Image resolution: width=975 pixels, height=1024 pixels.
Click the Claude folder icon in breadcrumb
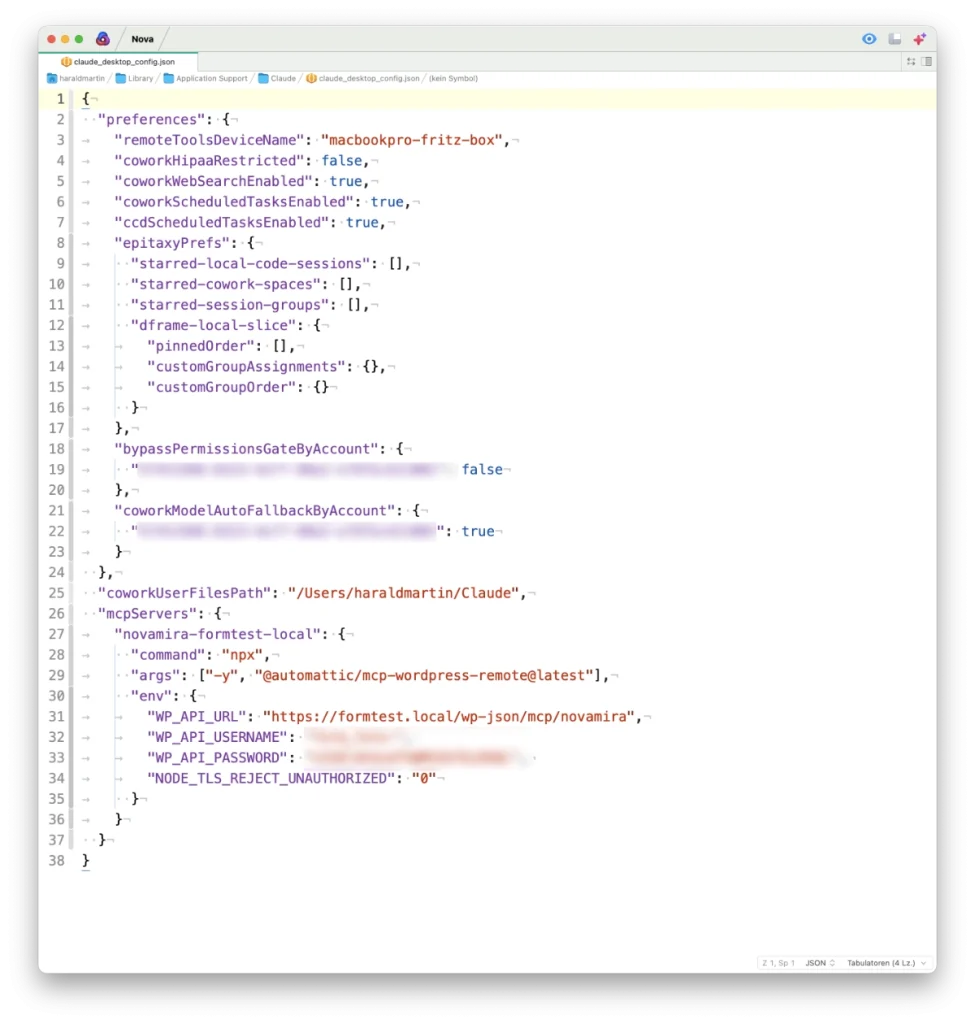click(263, 78)
